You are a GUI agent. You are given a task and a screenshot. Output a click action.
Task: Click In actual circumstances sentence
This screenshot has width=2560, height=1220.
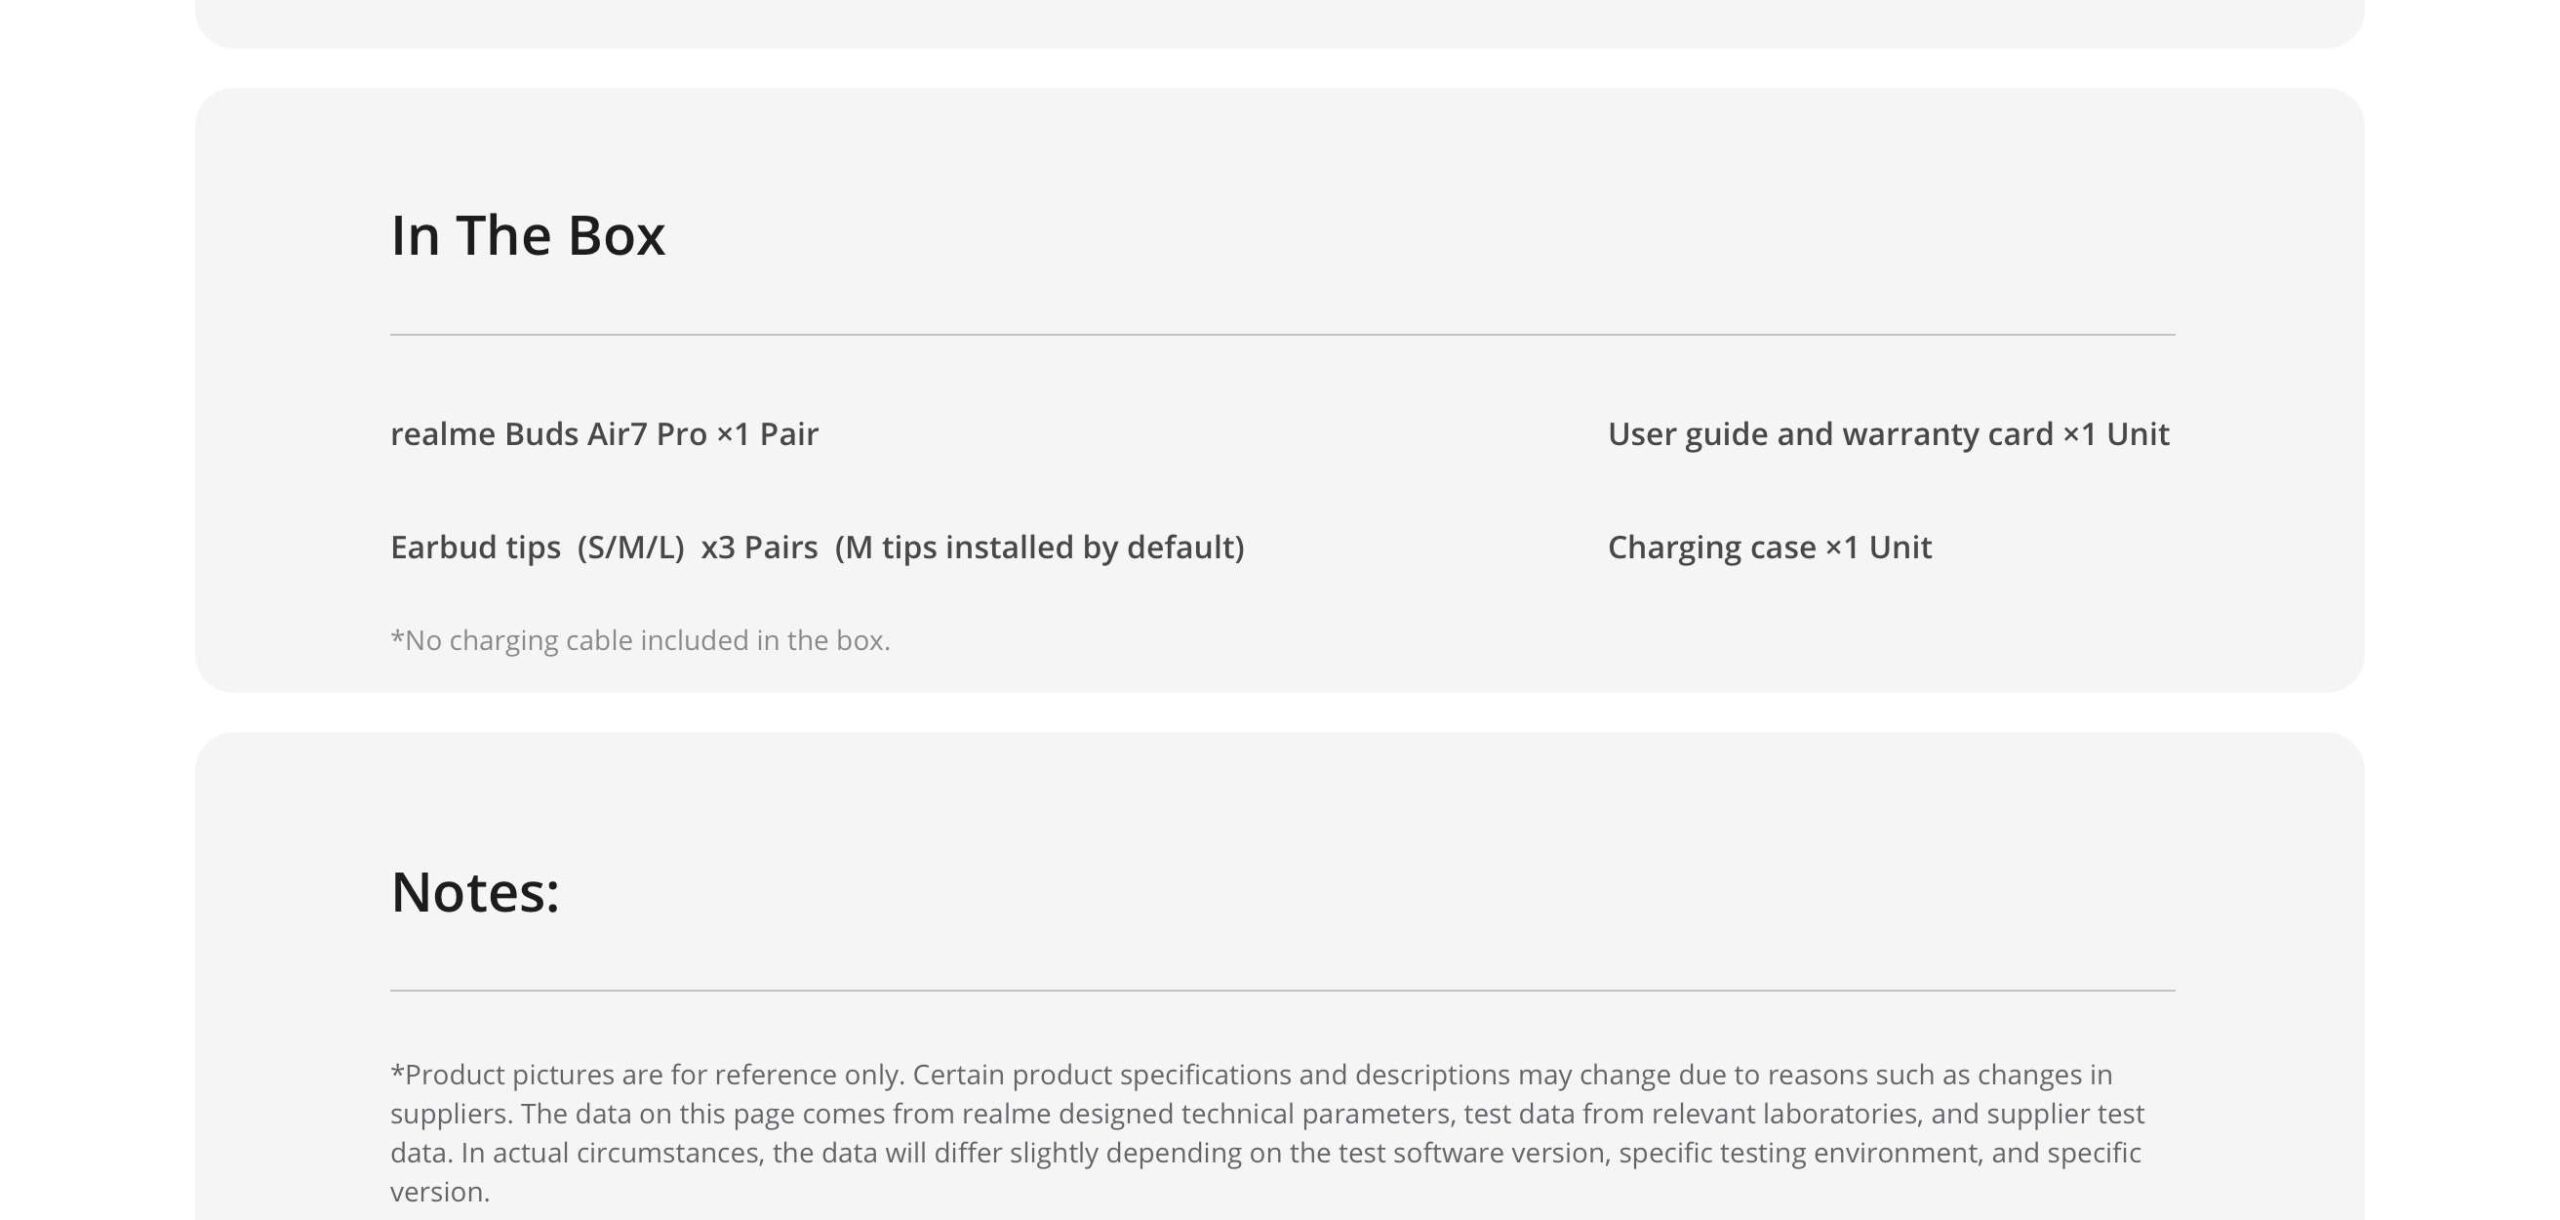tap(1300, 1152)
